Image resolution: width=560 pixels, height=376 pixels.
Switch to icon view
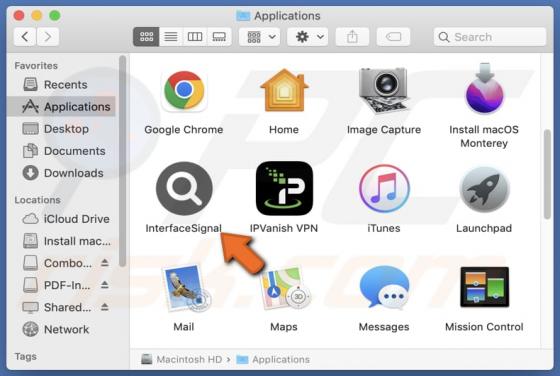(x=146, y=37)
